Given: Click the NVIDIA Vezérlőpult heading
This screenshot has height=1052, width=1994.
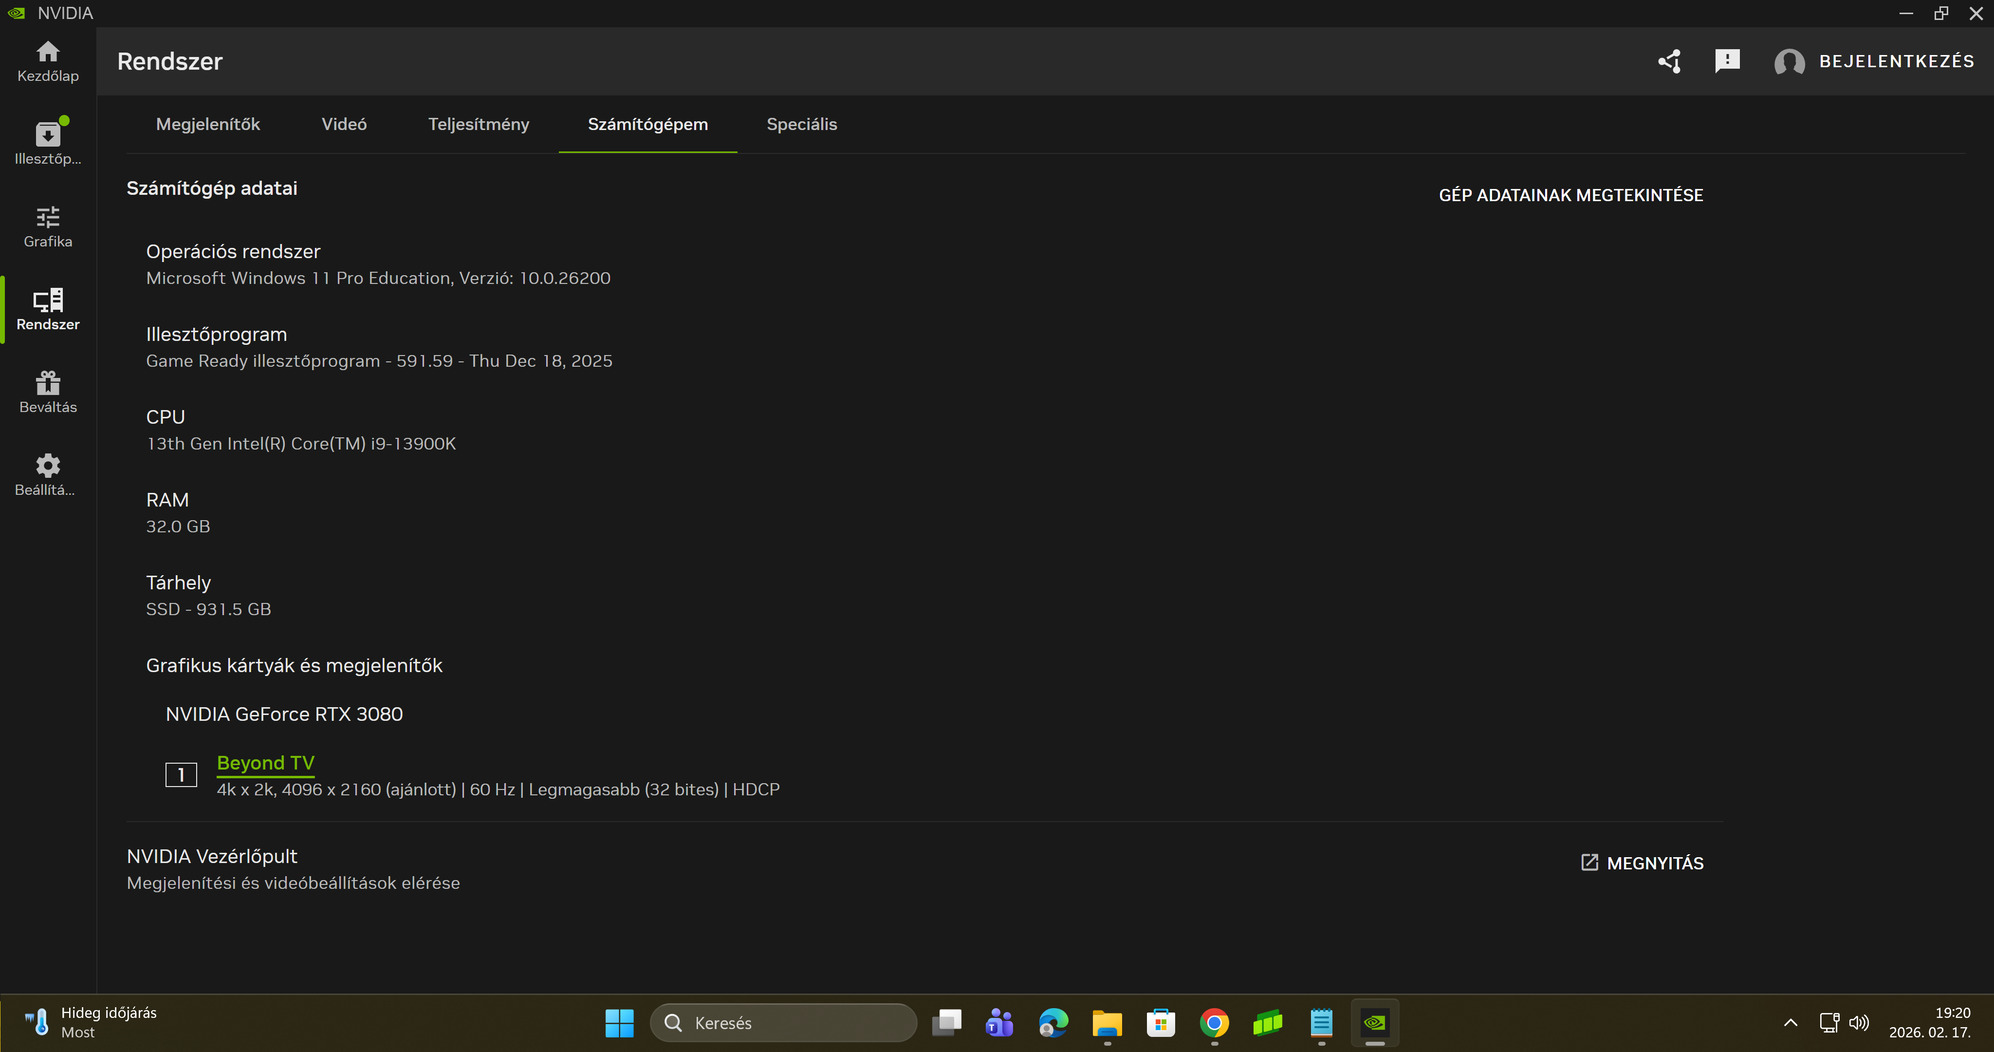Looking at the screenshot, I should point(212,857).
